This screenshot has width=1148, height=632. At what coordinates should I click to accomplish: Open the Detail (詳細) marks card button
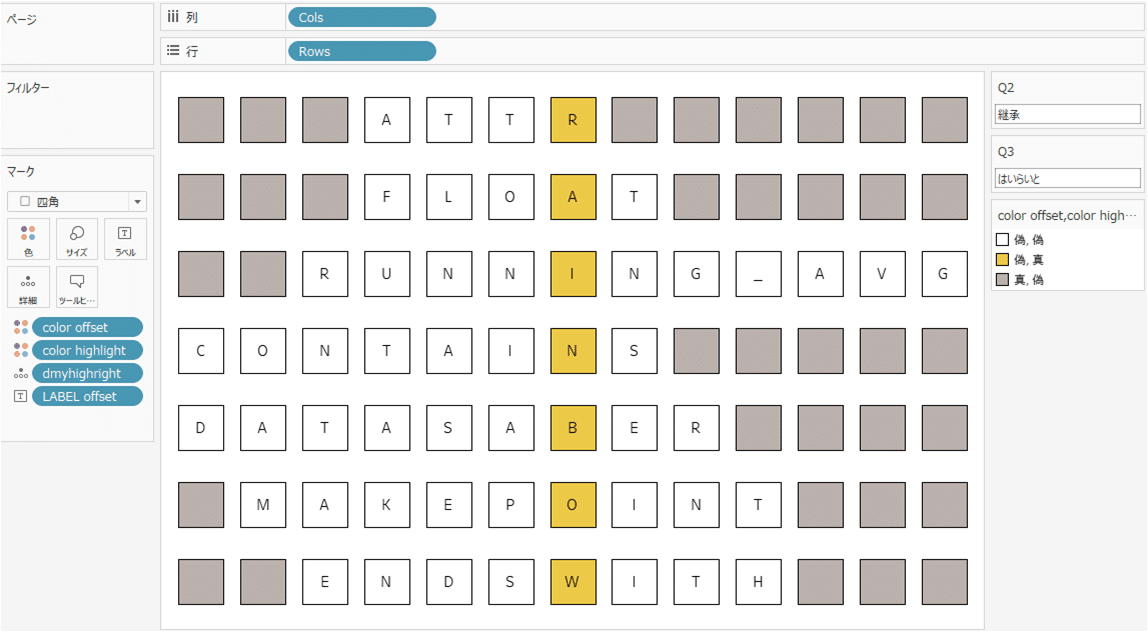click(28, 287)
